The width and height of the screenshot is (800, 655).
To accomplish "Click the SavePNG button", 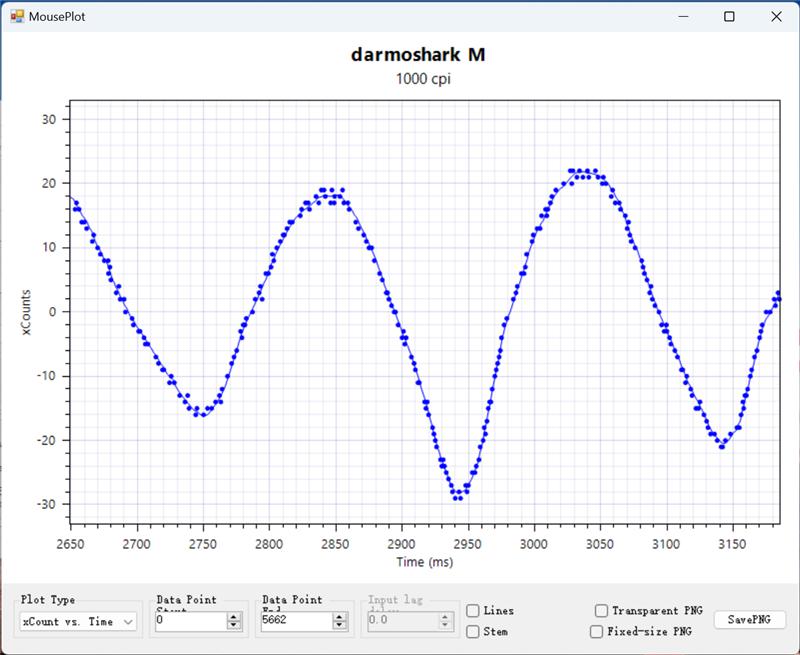I will (749, 620).
